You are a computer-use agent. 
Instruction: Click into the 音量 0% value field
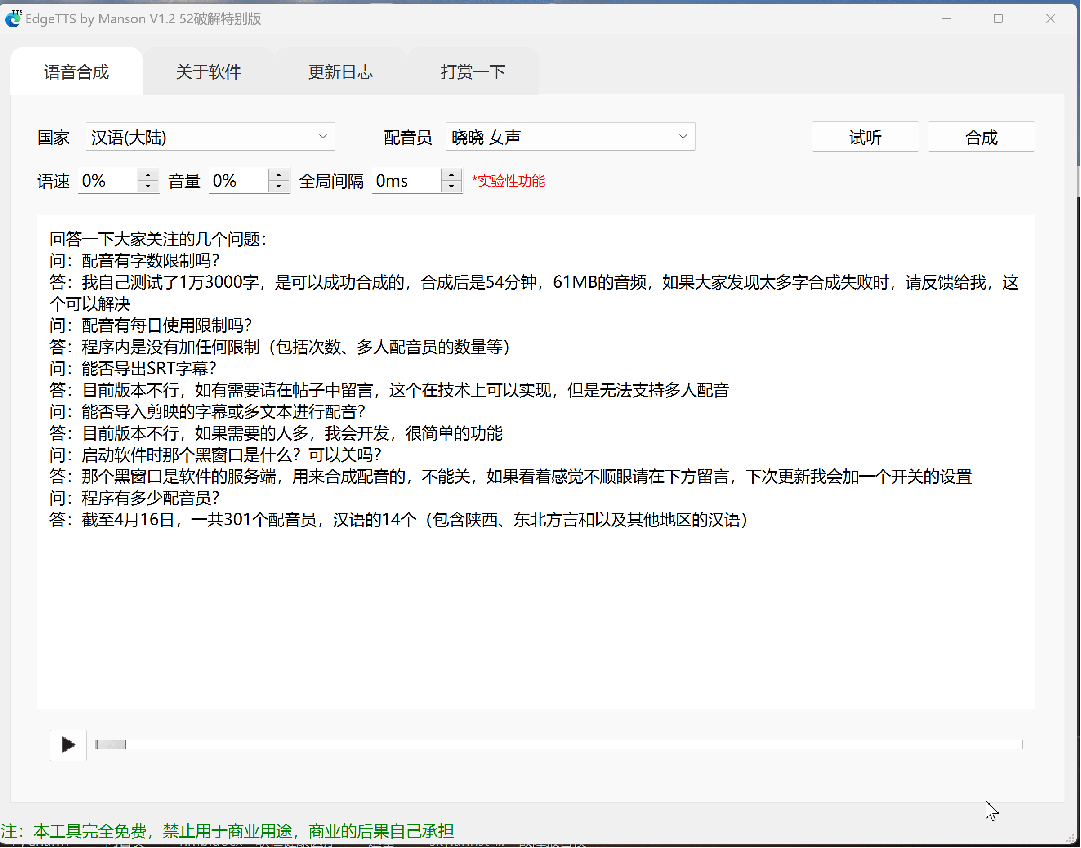[238, 181]
